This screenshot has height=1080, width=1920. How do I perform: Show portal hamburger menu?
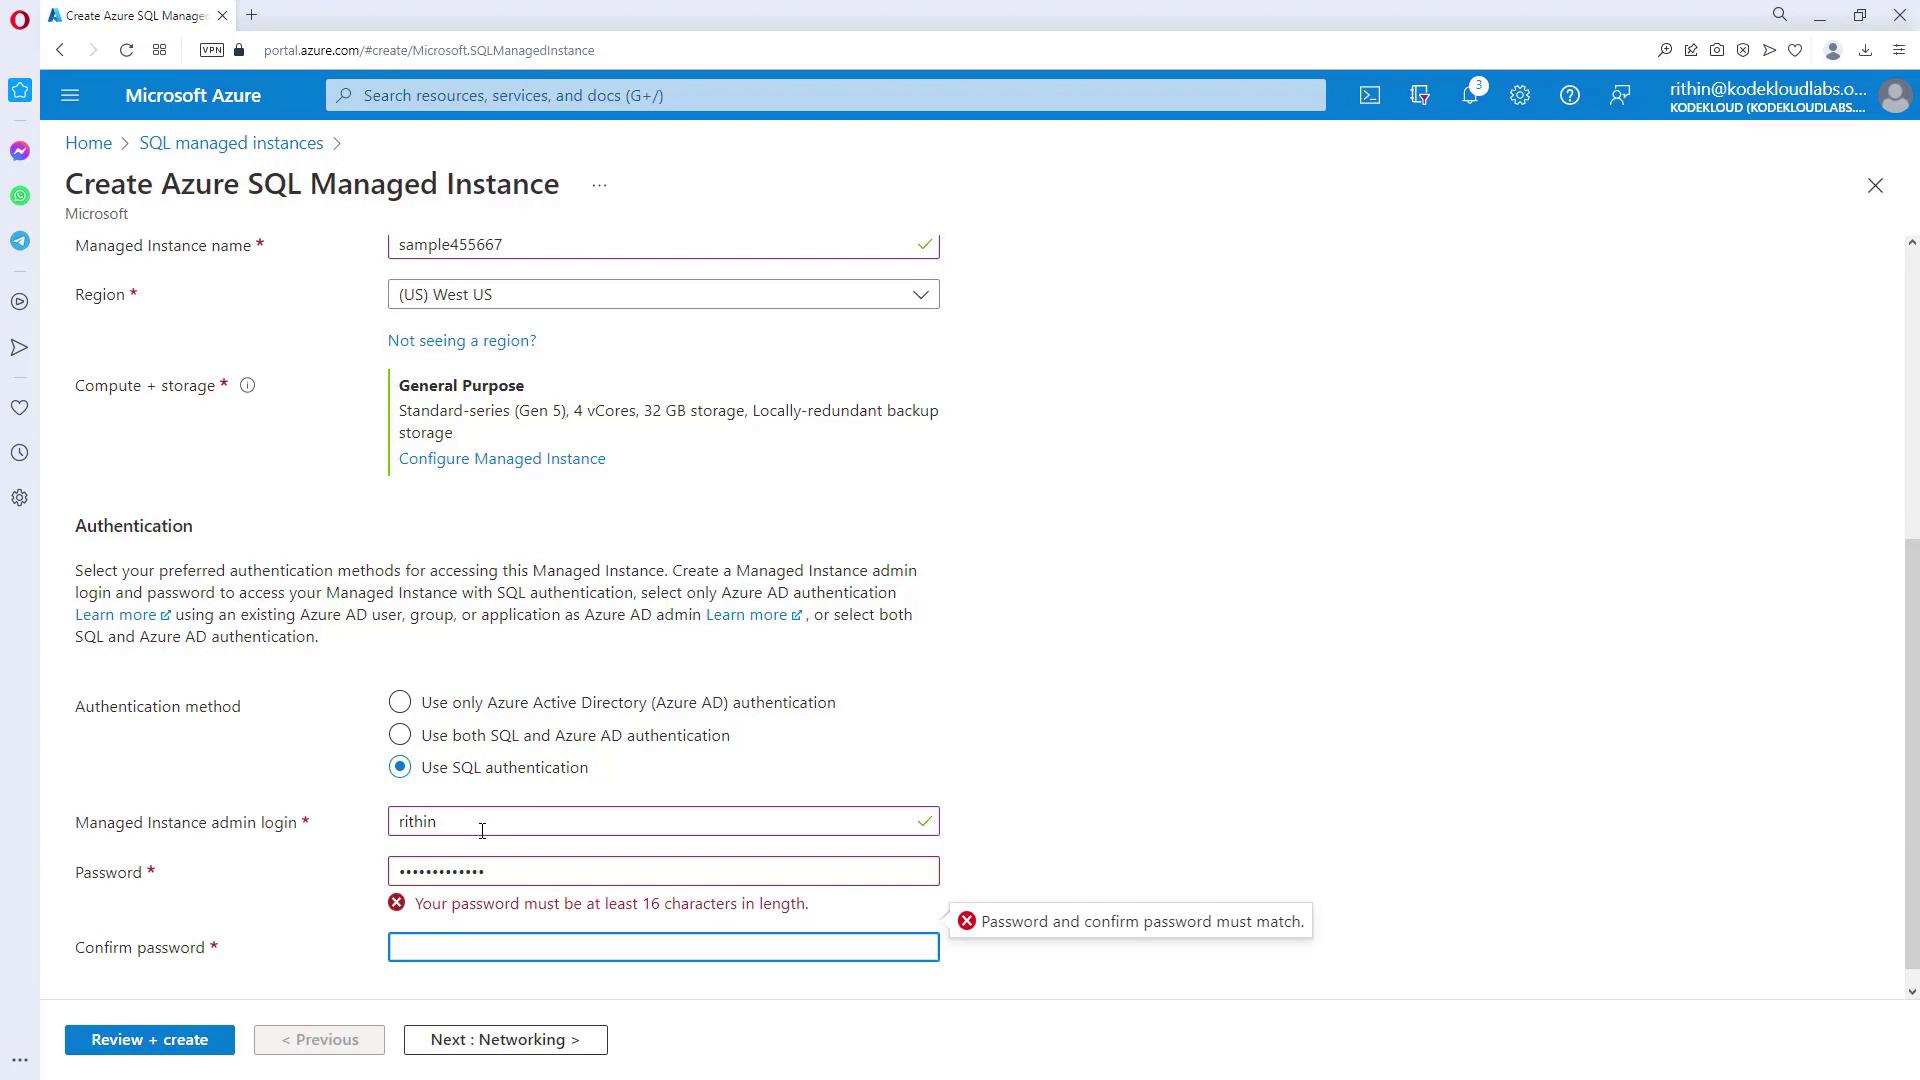(x=70, y=96)
